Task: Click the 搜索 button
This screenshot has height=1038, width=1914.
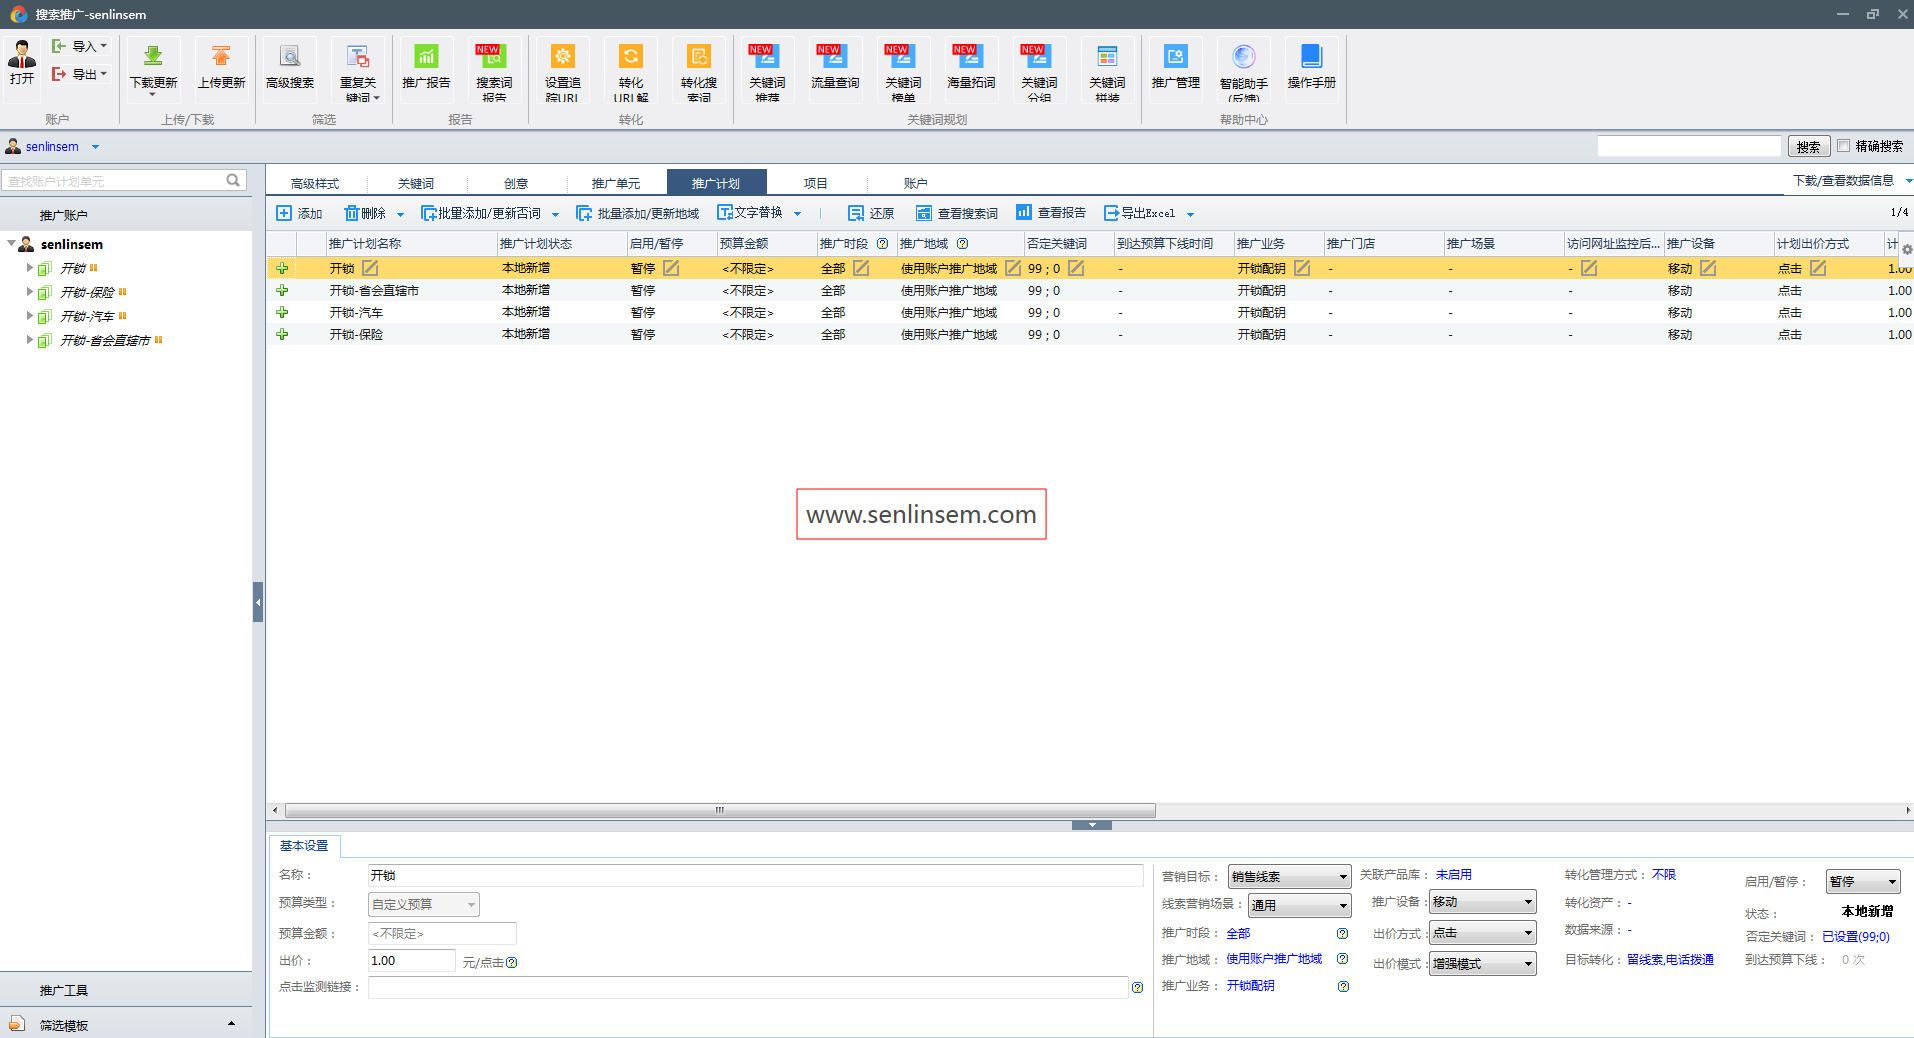Action: click(x=1808, y=147)
